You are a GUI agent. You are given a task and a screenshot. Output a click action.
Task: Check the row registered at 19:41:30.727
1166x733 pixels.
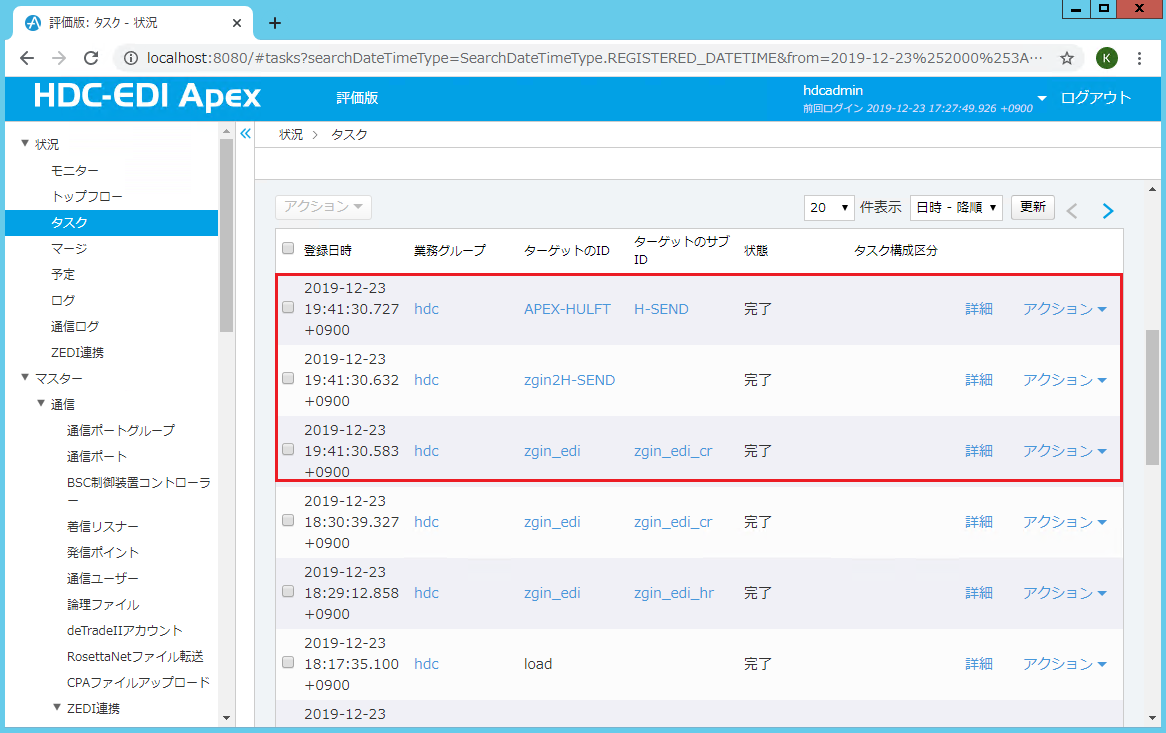(x=288, y=308)
